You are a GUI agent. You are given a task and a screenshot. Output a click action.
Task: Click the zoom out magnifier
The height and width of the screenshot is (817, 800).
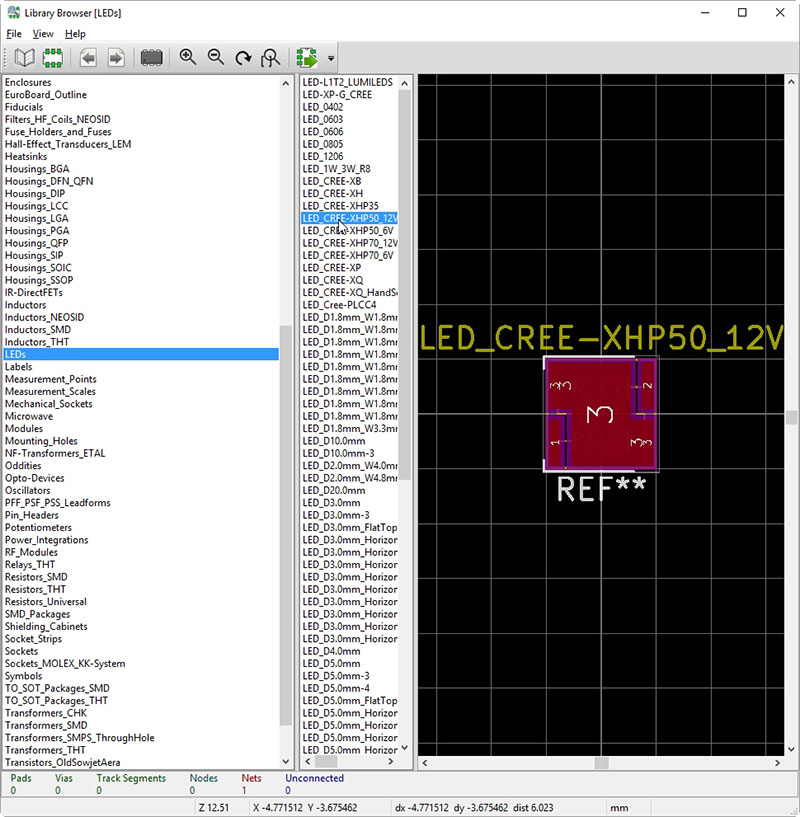coord(215,58)
